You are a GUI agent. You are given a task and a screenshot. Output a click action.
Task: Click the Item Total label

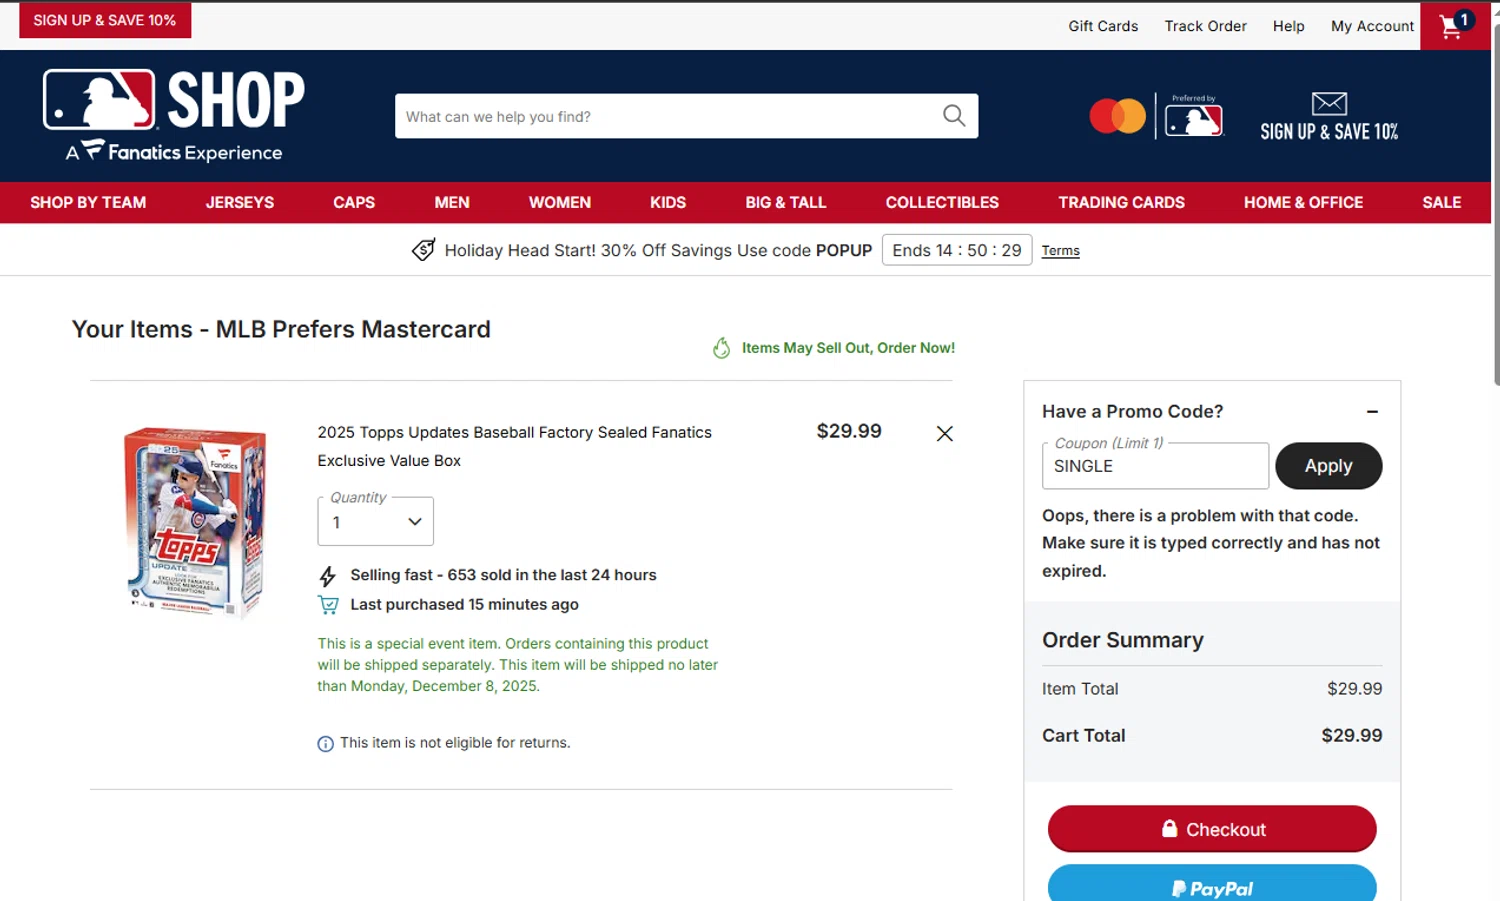(1080, 689)
